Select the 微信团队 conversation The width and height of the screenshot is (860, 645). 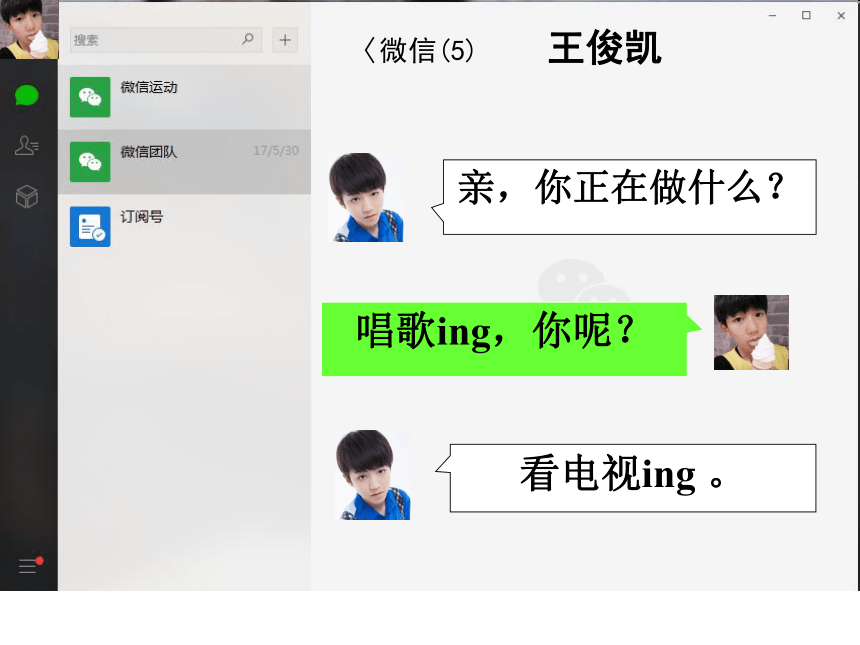(184, 162)
